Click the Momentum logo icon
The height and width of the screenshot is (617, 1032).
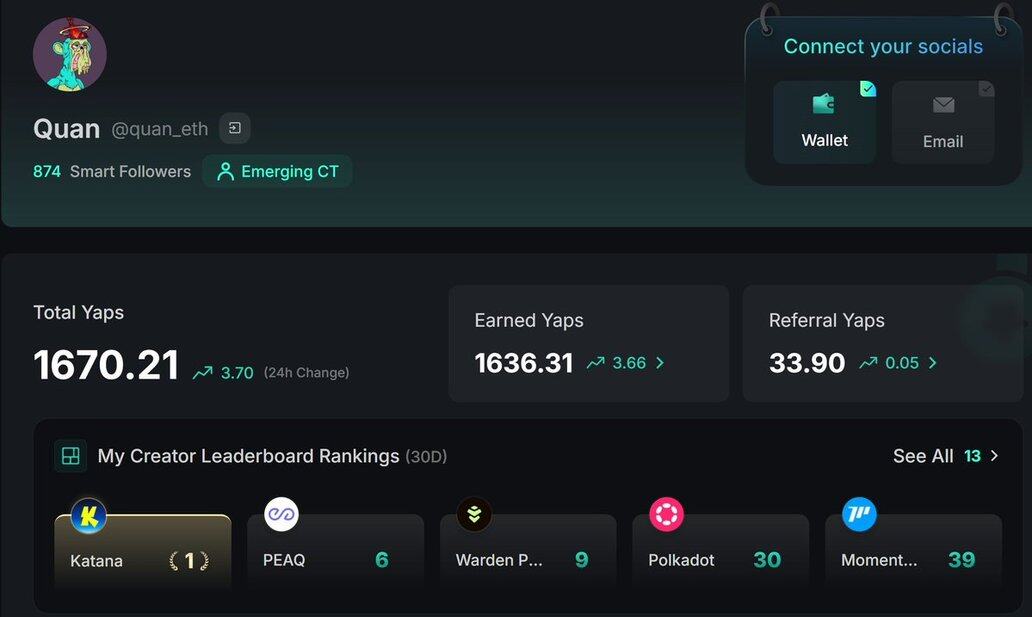click(859, 515)
